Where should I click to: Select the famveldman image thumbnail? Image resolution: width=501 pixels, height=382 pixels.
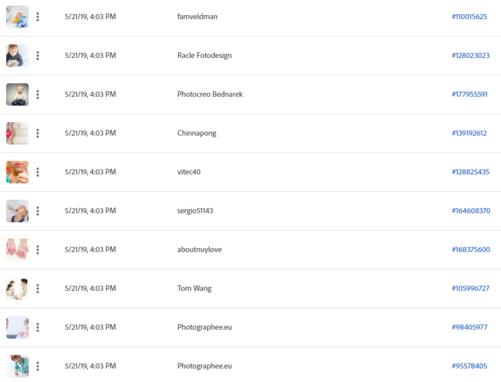(17, 17)
